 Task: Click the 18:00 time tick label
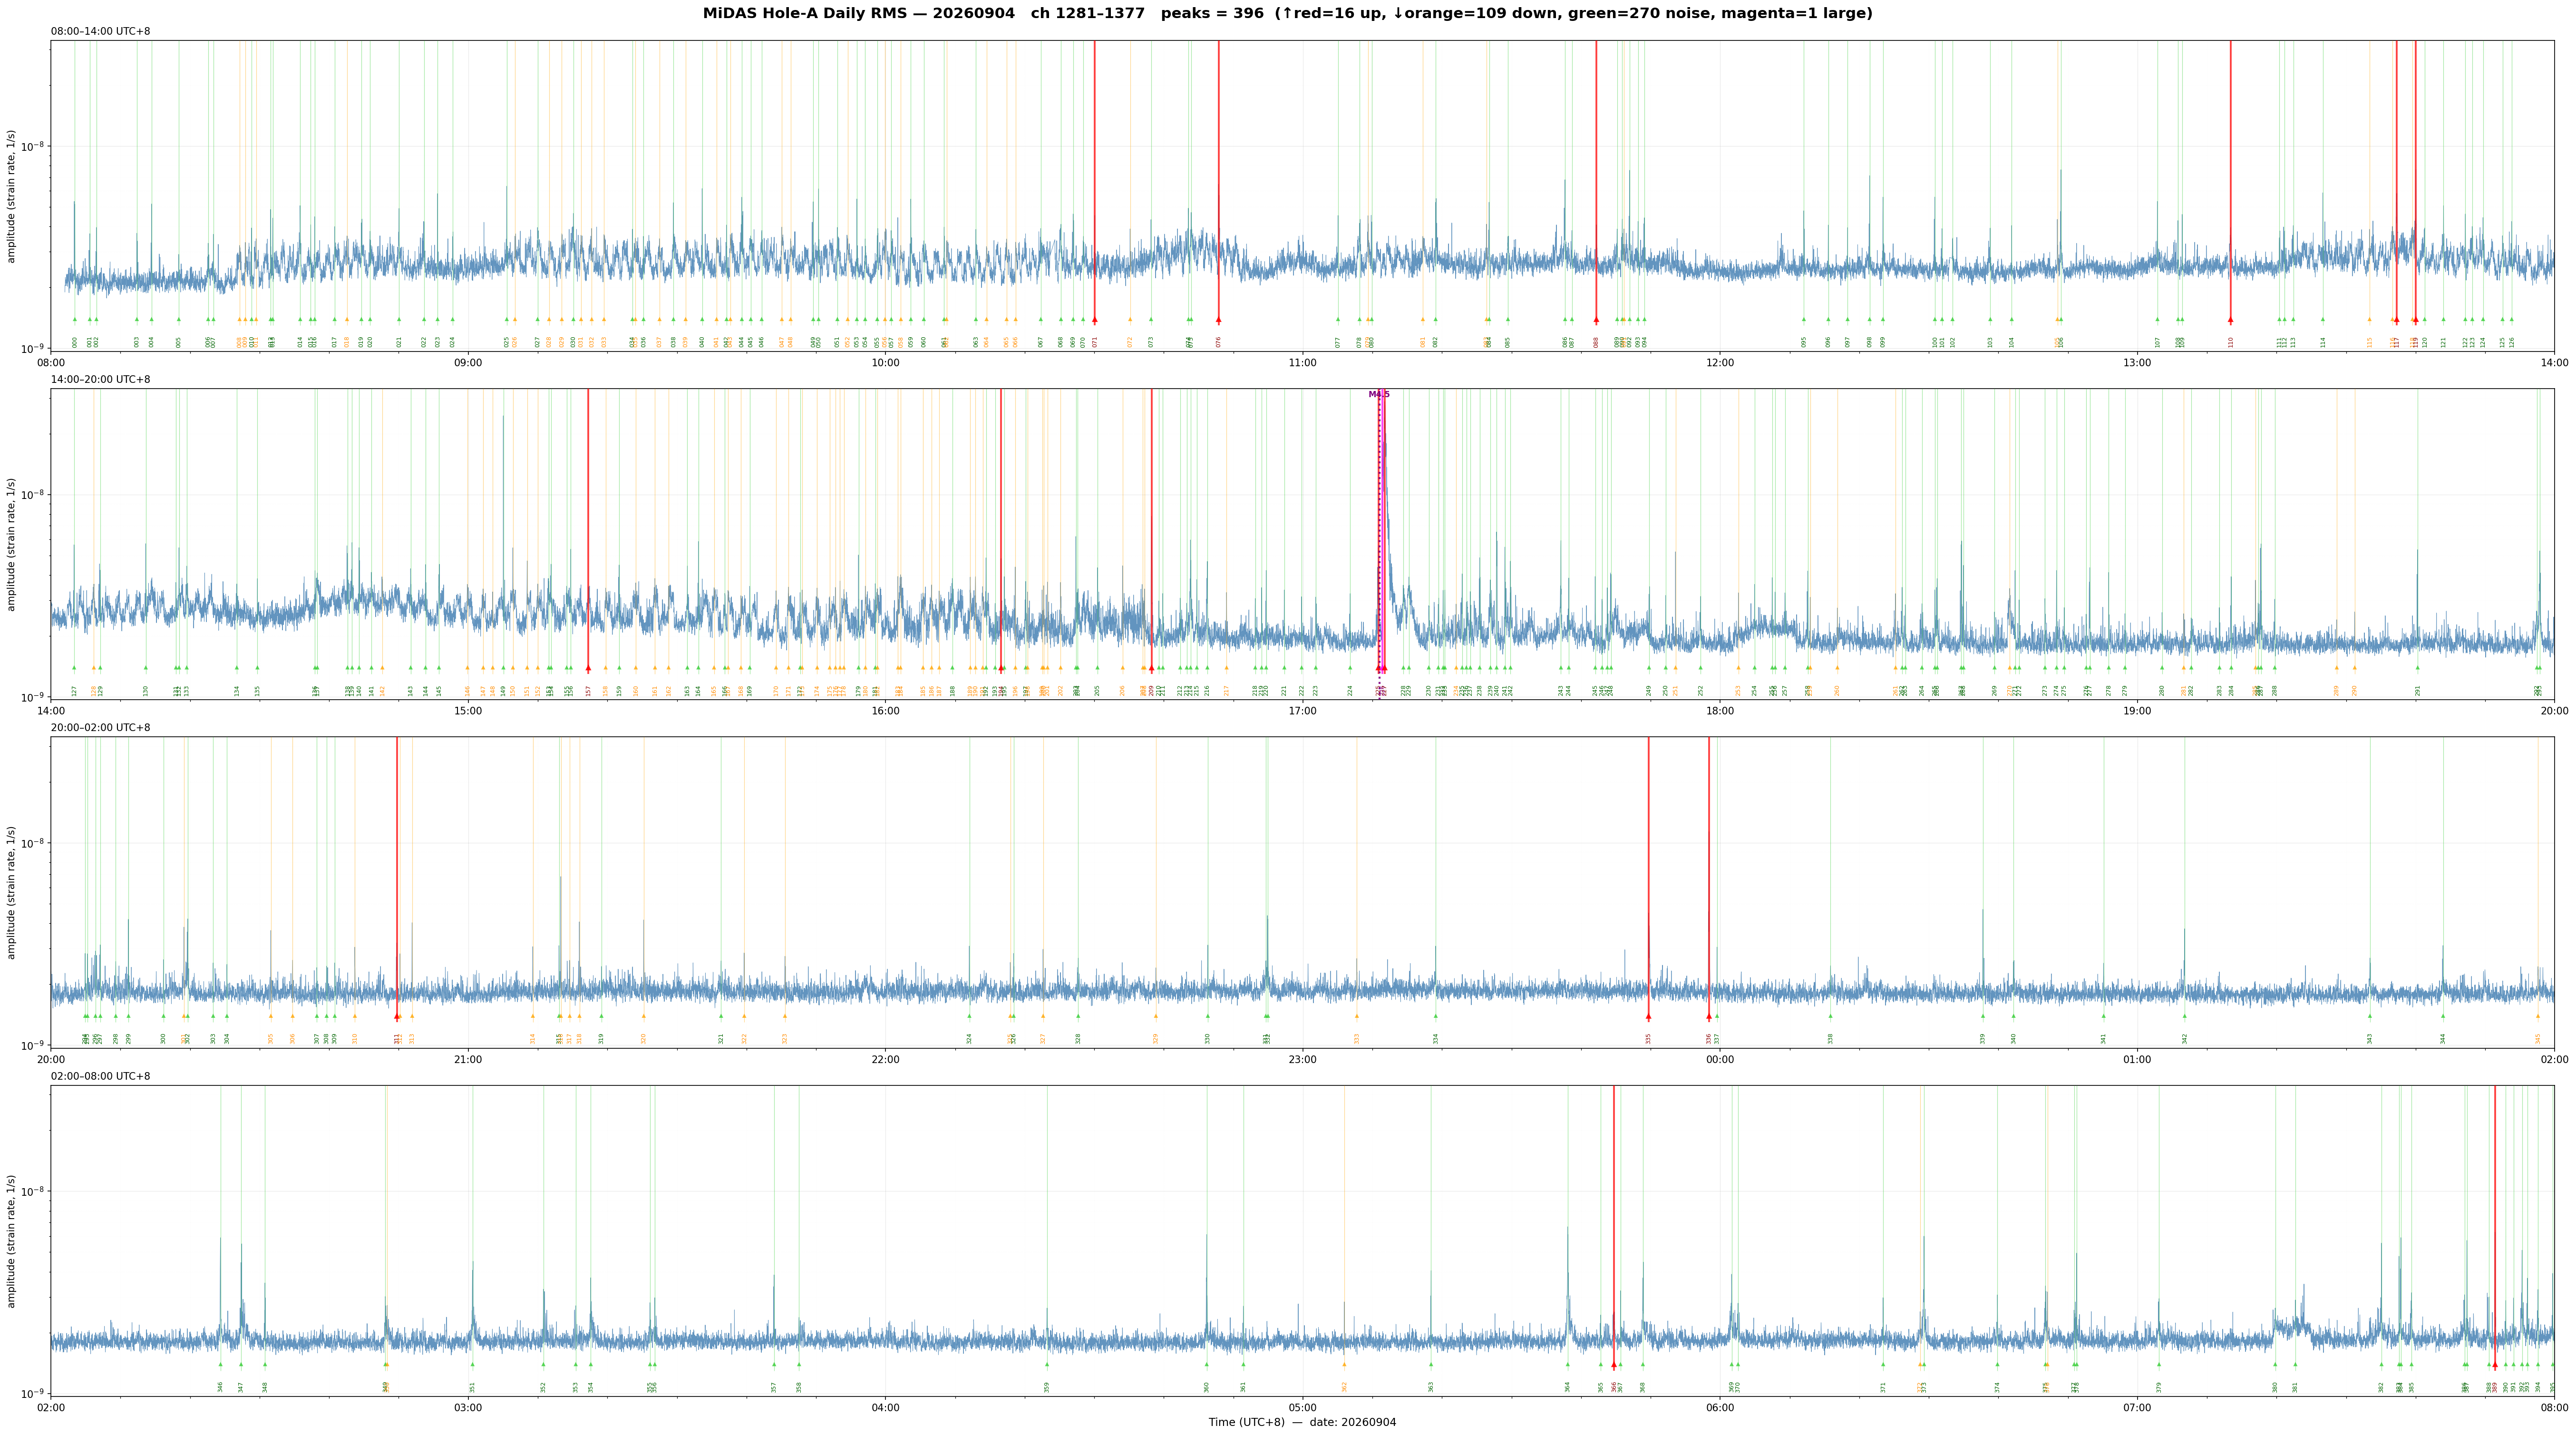pyautogui.click(x=1720, y=711)
